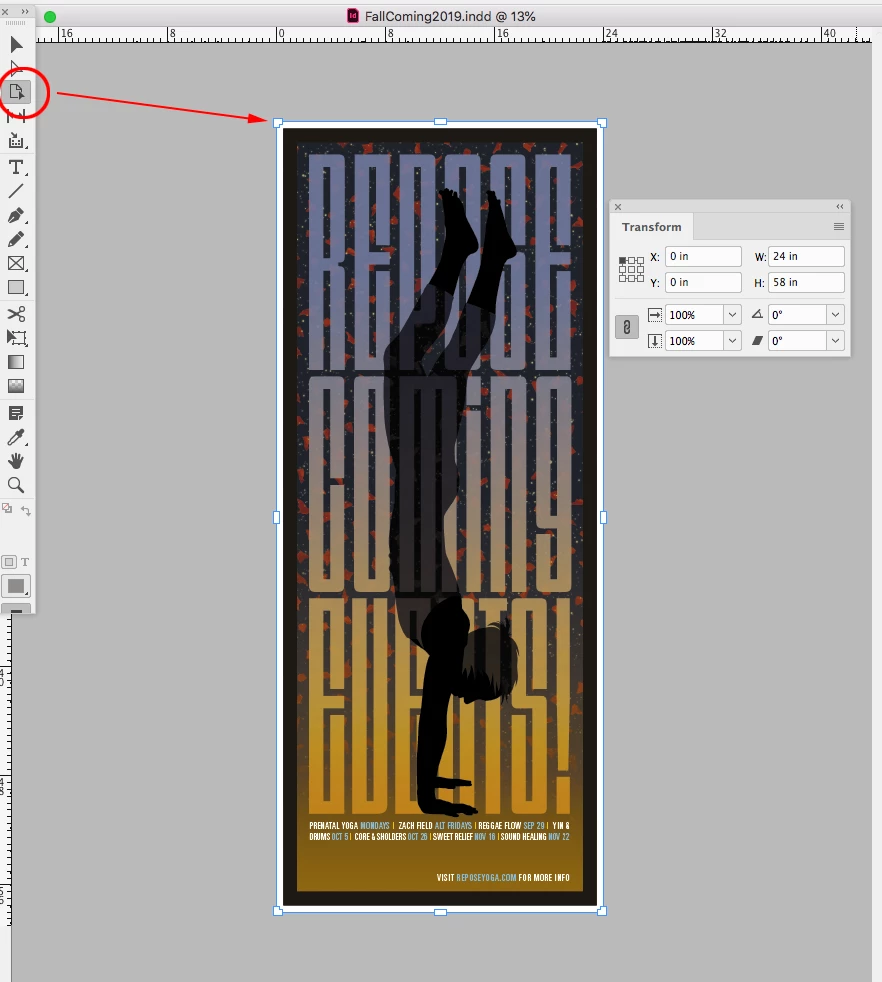Click the "PRENATAL YOGA MONDAYS" text line

[349, 825]
